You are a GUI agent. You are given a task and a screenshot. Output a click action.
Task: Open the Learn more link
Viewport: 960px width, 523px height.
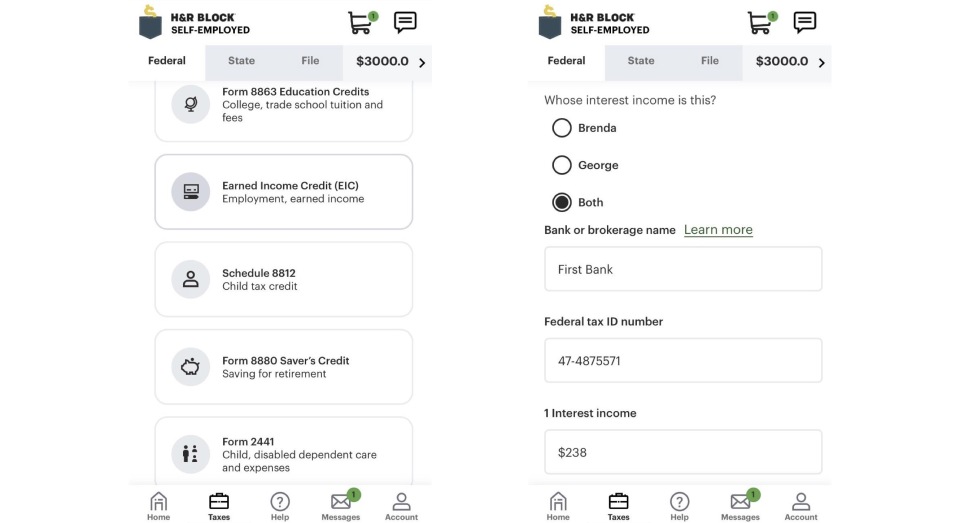(718, 230)
